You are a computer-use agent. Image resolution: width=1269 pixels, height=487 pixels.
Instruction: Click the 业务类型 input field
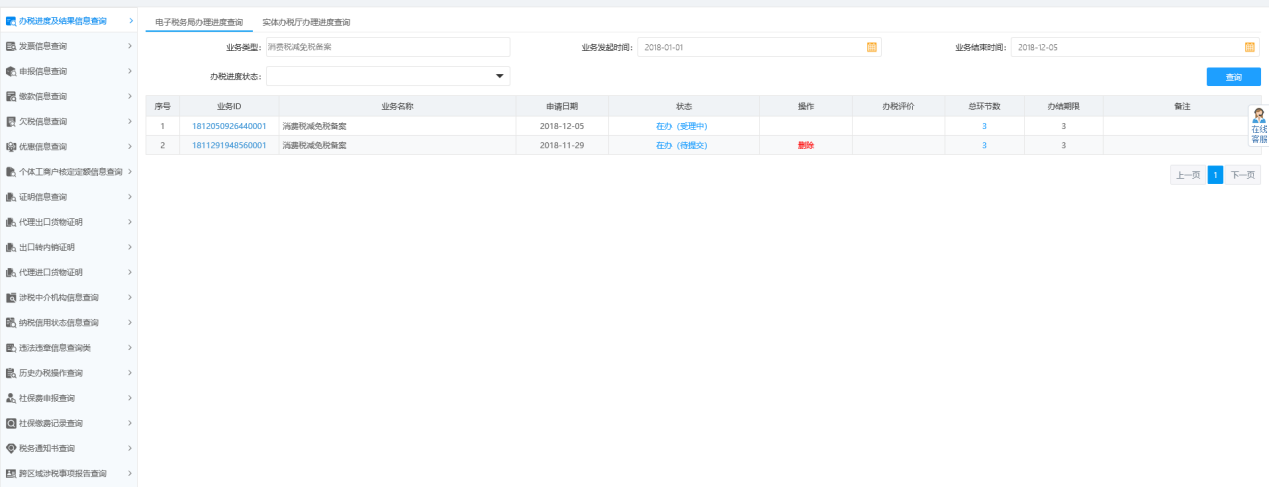388,47
